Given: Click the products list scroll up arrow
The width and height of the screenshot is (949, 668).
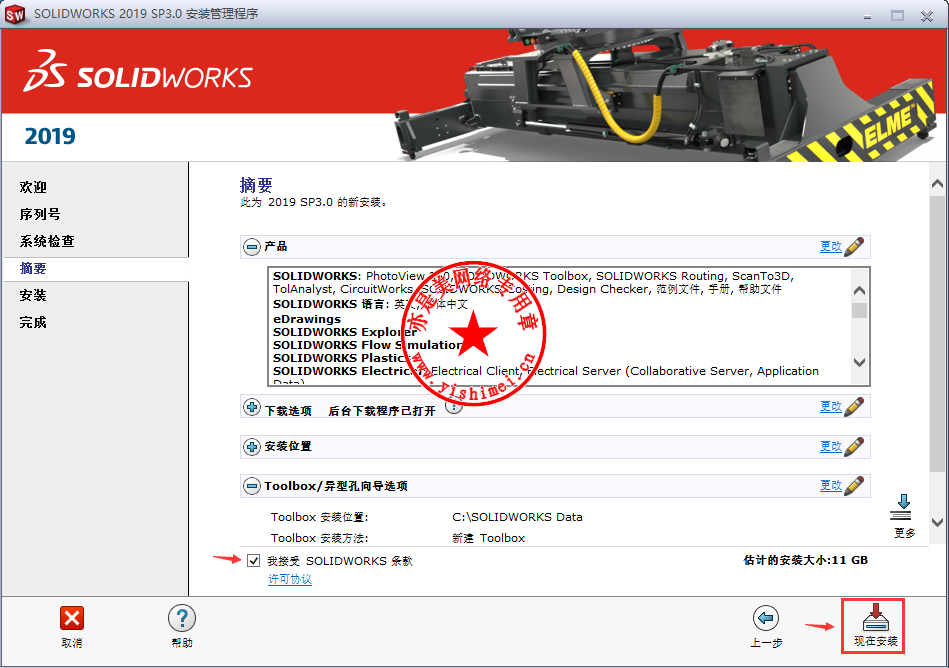Looking at the screenshot, I should [859, 291].
